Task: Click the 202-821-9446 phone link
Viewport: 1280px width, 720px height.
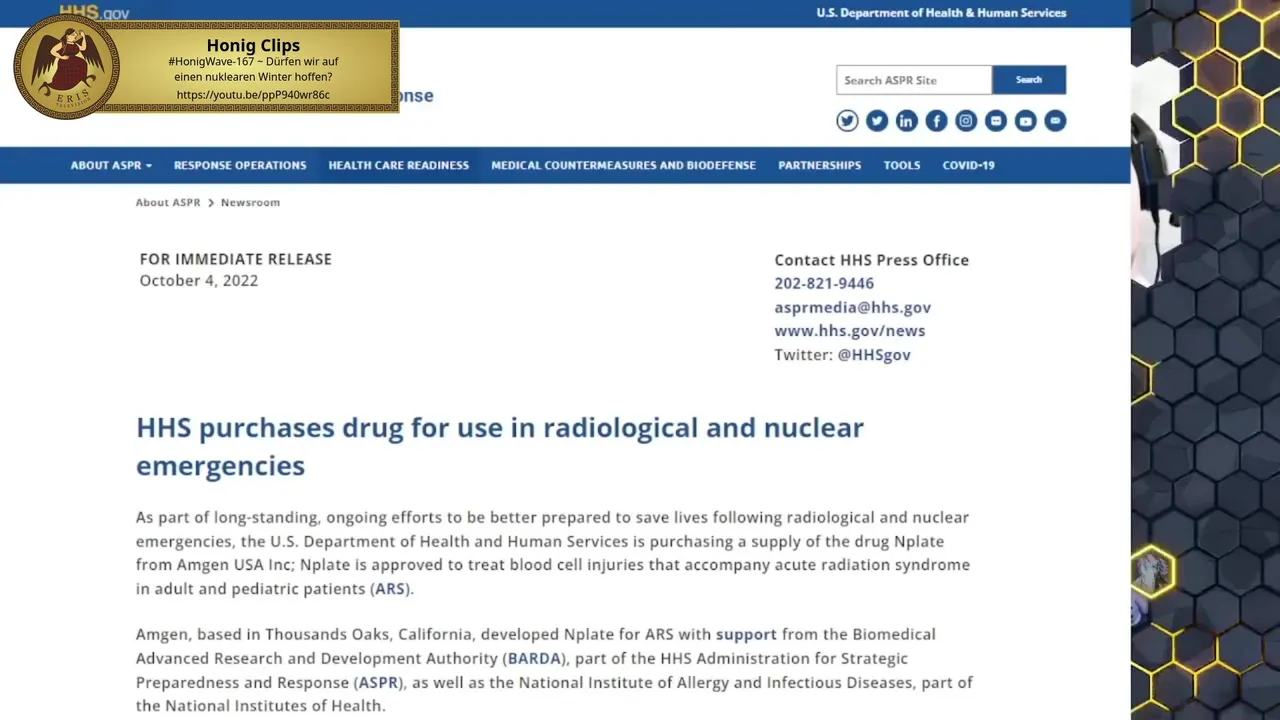Action: tap(824, 284)
